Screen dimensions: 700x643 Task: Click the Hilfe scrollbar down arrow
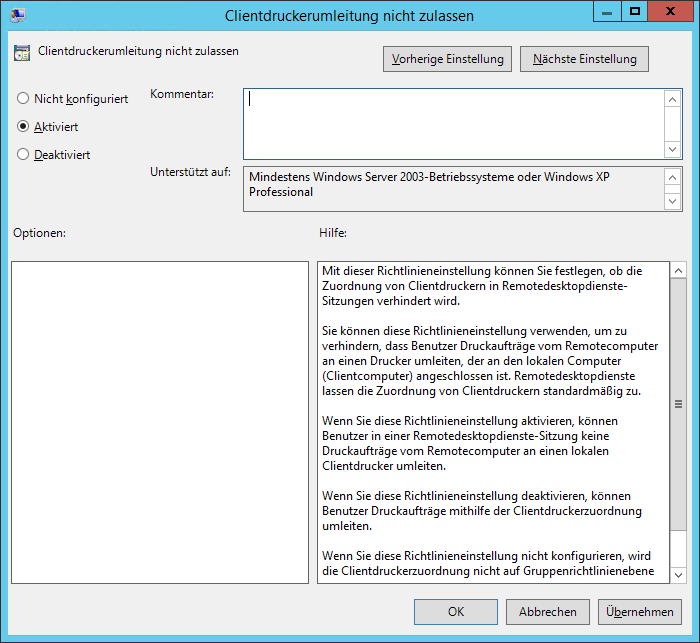point(678,574)
